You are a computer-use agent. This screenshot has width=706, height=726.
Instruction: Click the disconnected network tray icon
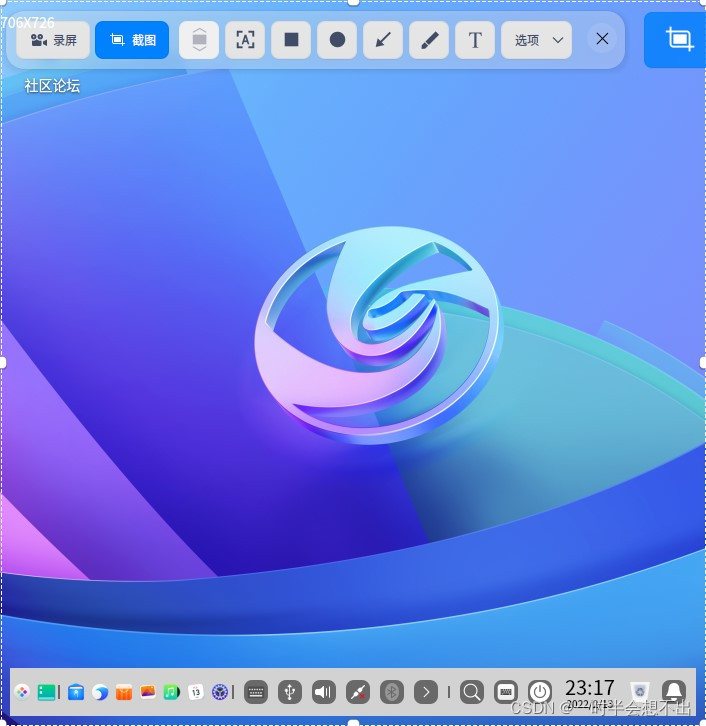pos(358,692)
